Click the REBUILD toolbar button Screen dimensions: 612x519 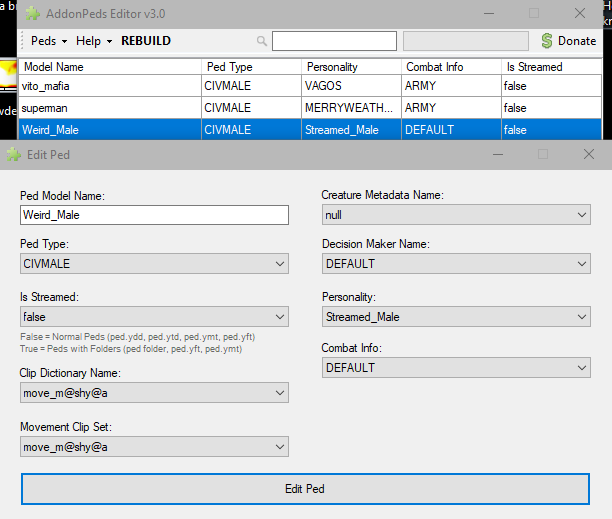(146, 41)
